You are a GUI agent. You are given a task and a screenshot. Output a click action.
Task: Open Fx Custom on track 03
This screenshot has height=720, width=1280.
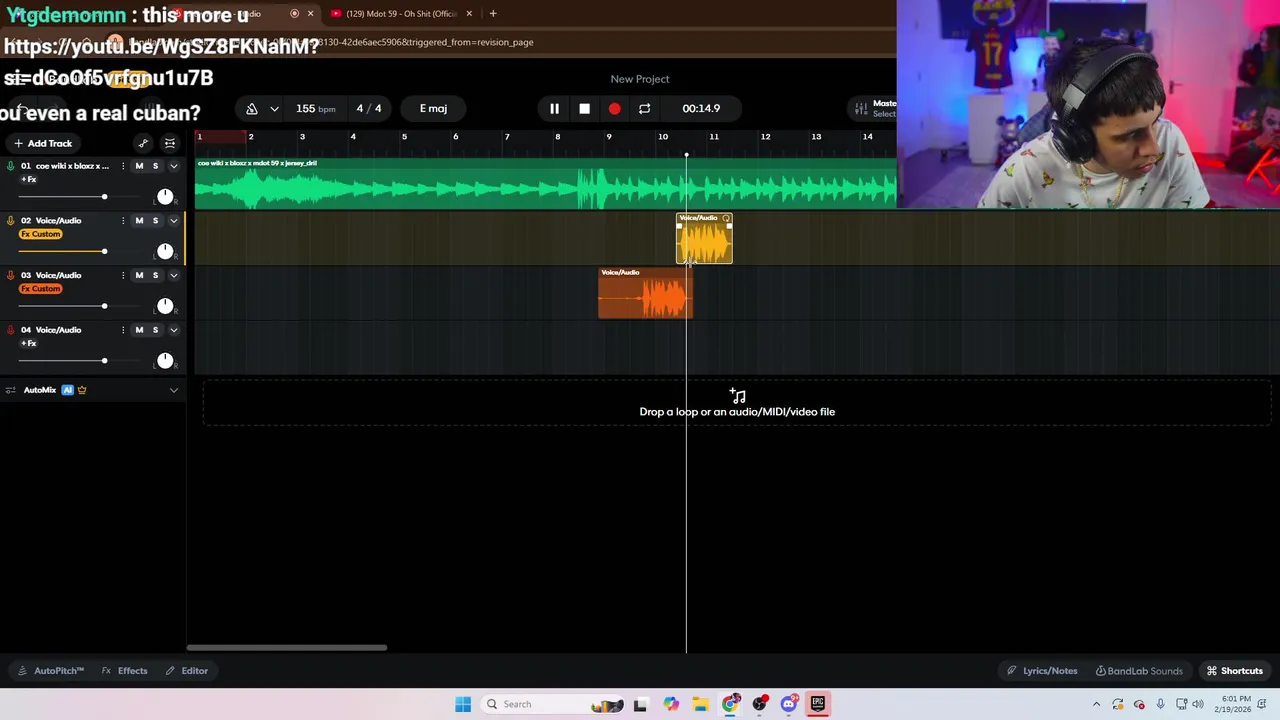pos(41,289)
